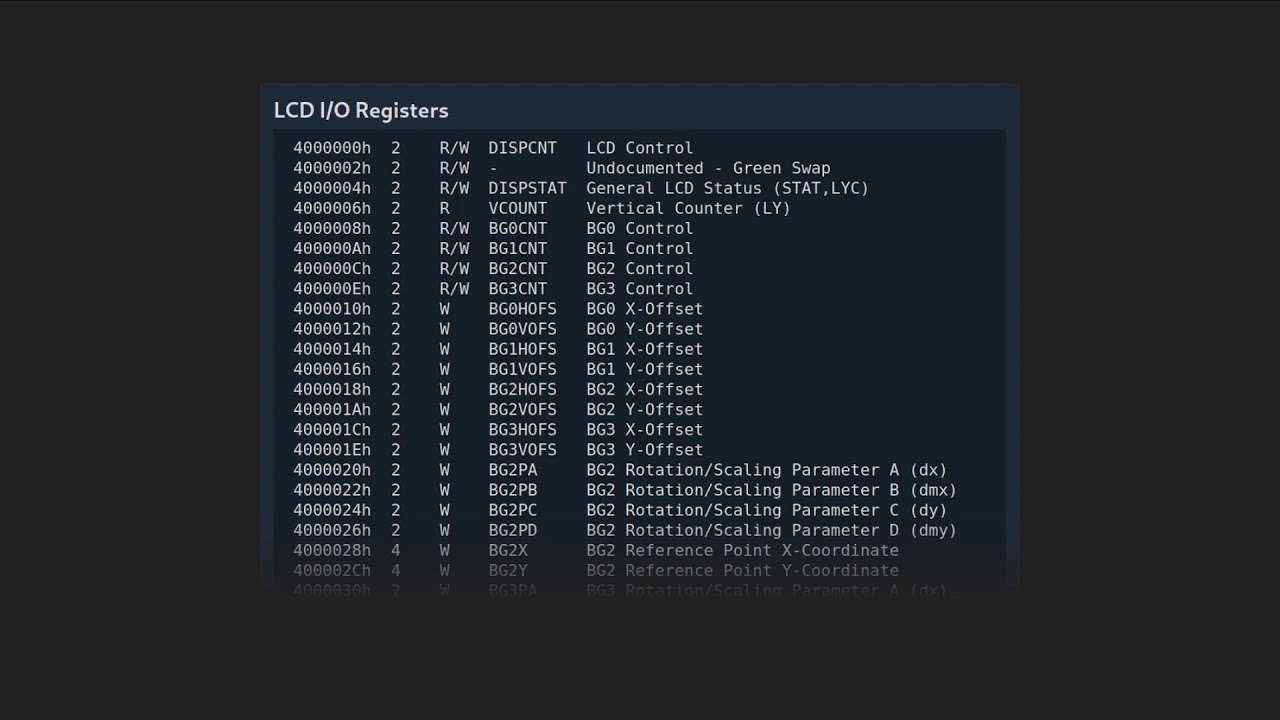Click 'General LCD Status (STAT,LYC)' description

point(727,188)
